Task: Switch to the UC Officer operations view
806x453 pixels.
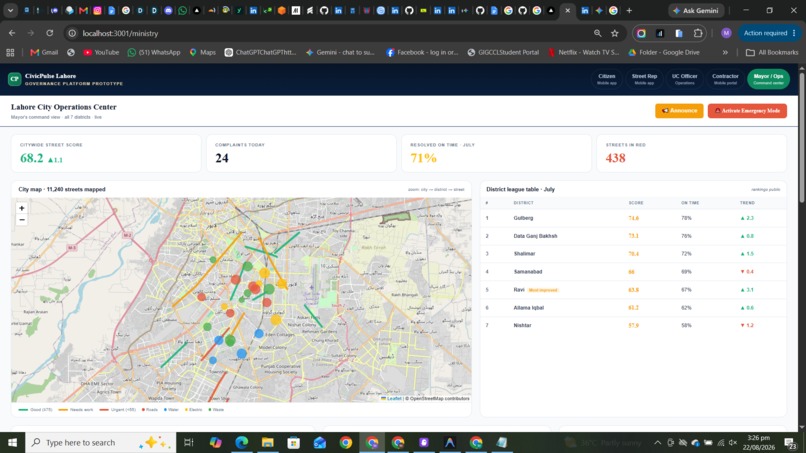Action: [x=684, y=79]
